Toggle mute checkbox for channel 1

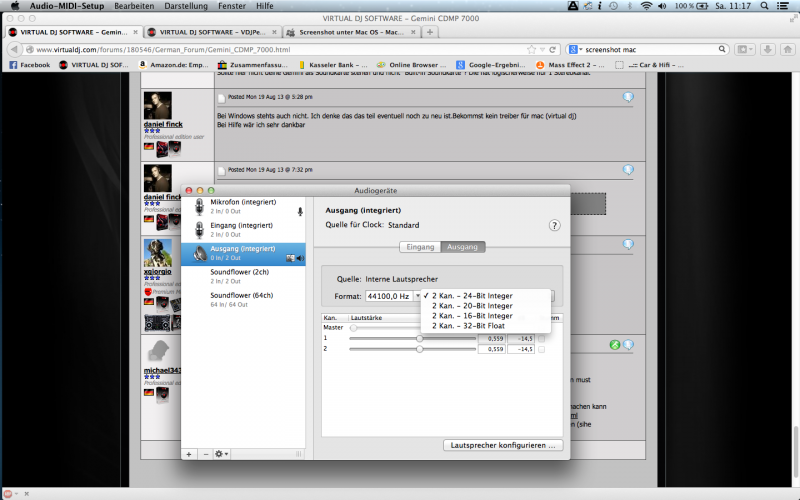542,338
